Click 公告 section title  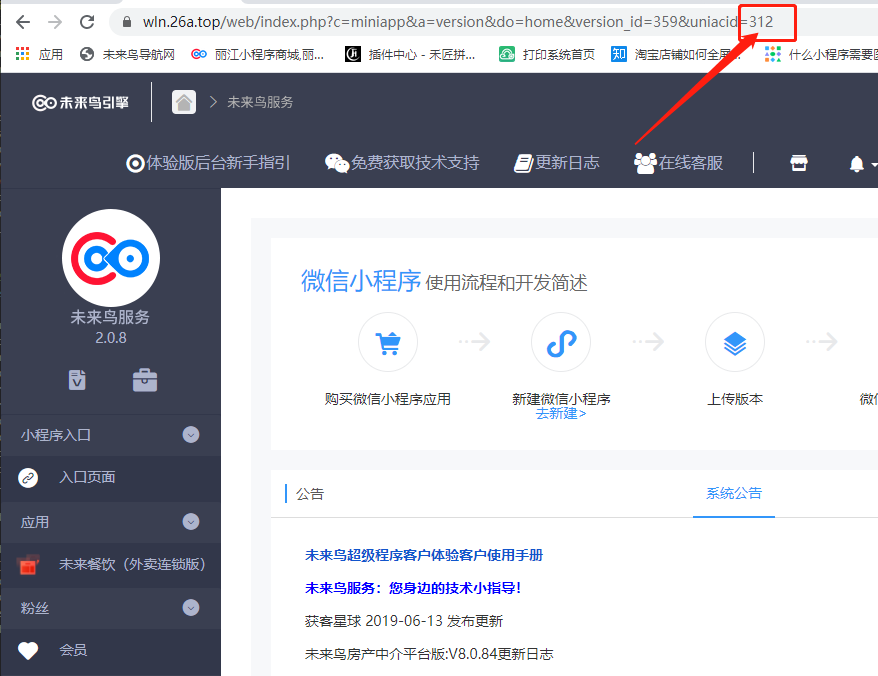[x=310, y=494]
